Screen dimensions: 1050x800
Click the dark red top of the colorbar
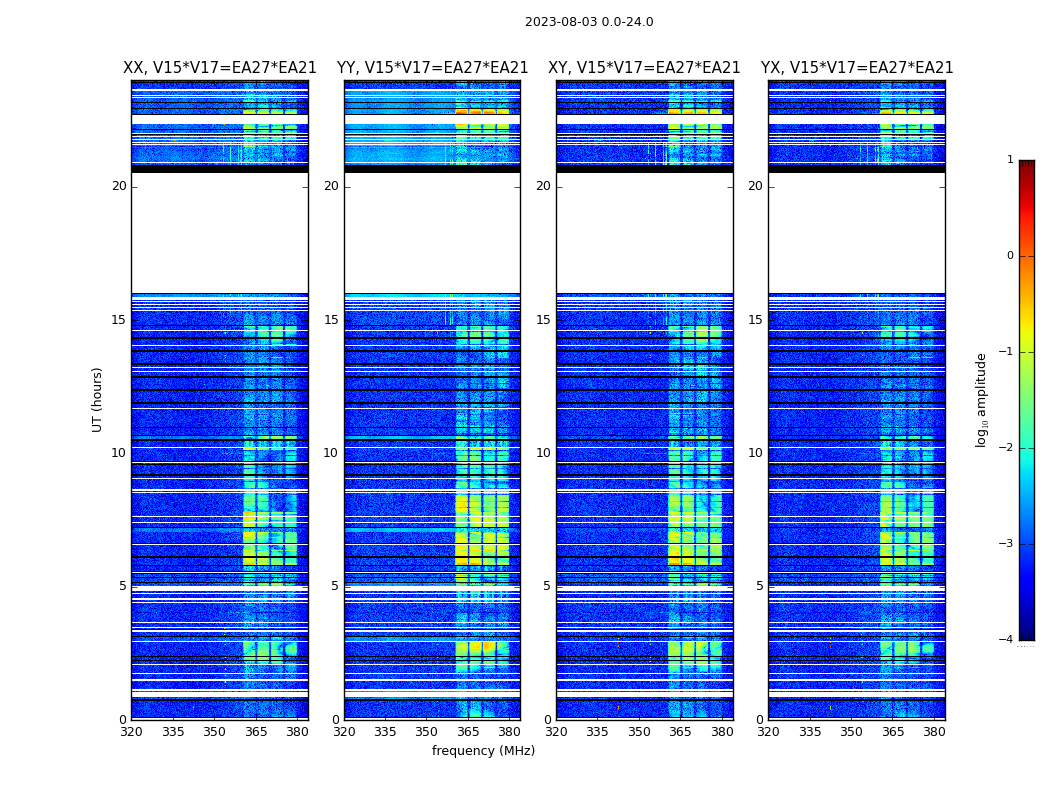(x=1027, y=165)
